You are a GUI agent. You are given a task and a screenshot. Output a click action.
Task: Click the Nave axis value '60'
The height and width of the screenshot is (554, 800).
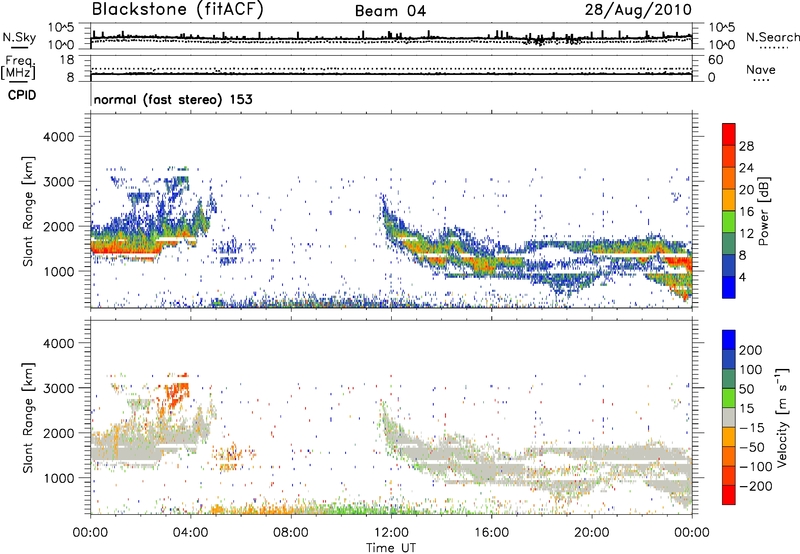715,60
